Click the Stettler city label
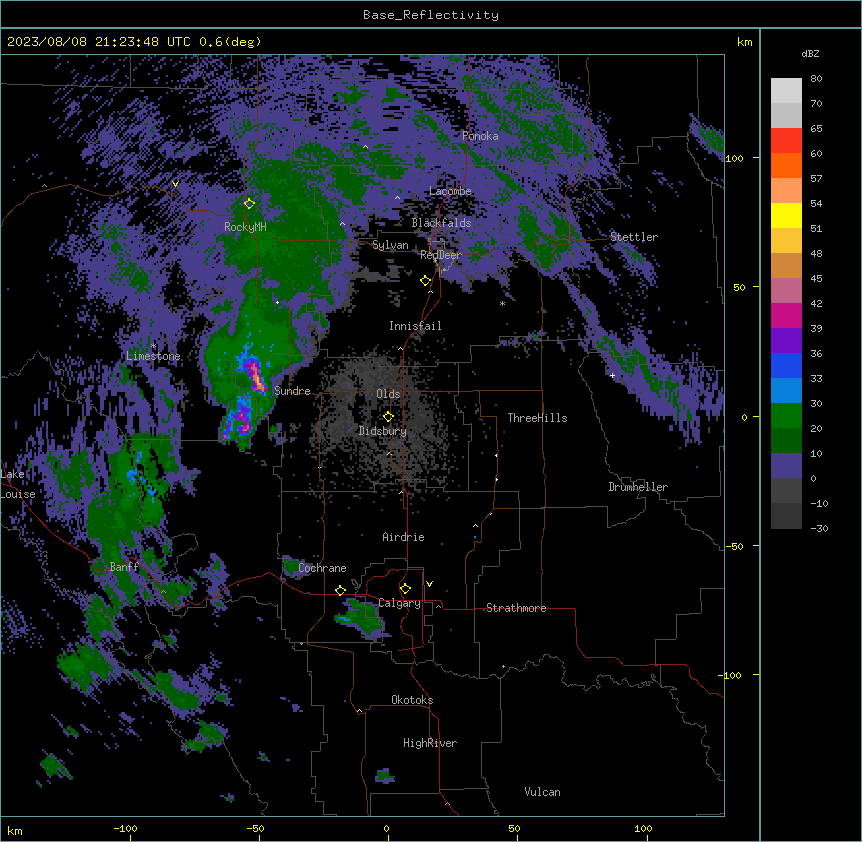Screen dimensions: 862x842 [x=634, y=237]
